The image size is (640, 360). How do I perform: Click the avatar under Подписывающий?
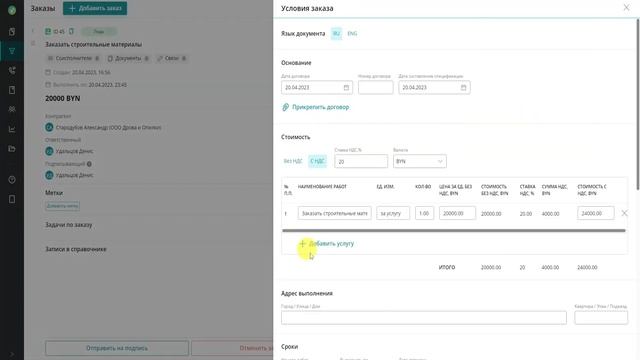49,175
